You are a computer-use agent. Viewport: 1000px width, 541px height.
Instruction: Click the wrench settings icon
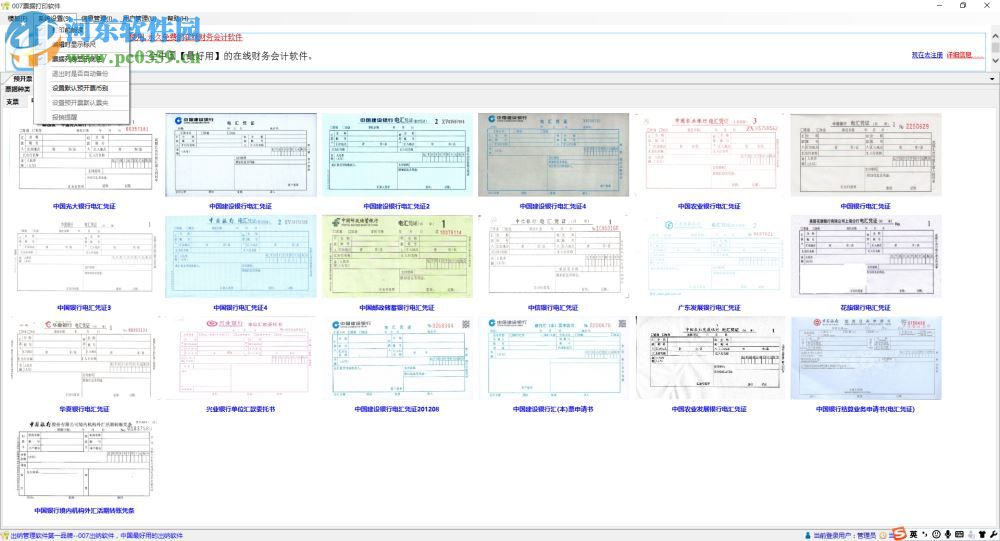993,535
